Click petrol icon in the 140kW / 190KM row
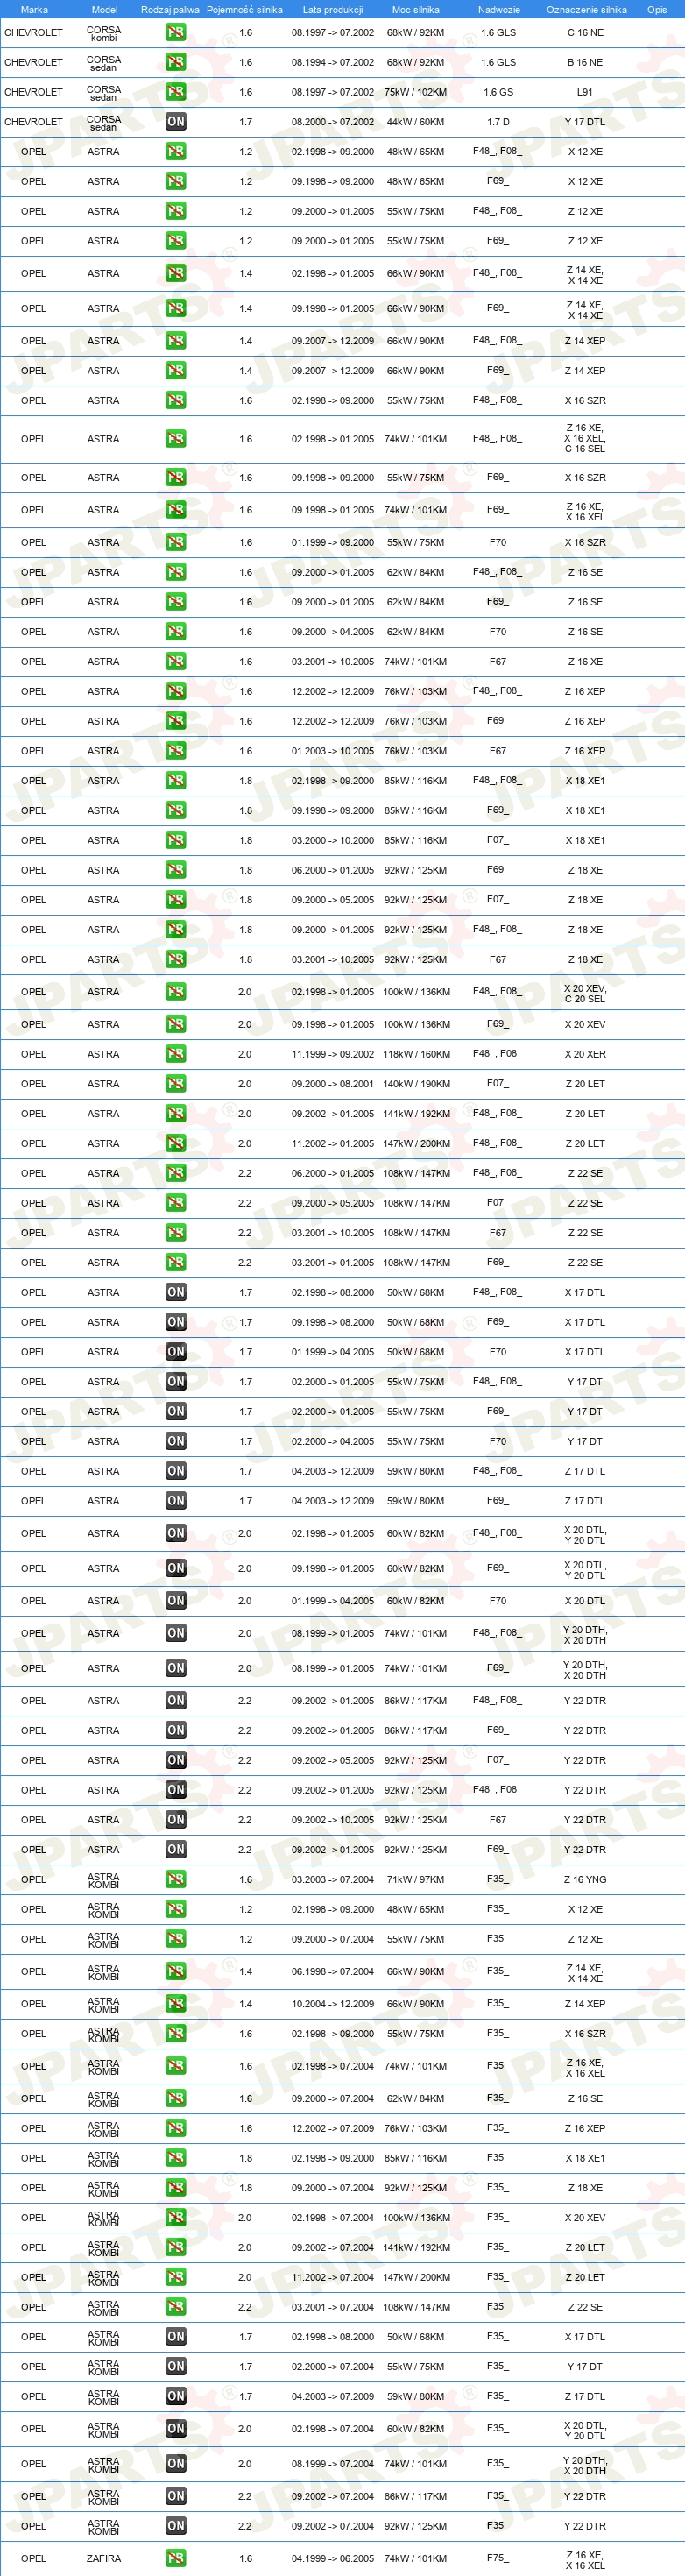The height and width of the screenshot is (2576, 685). [176, 1084]
